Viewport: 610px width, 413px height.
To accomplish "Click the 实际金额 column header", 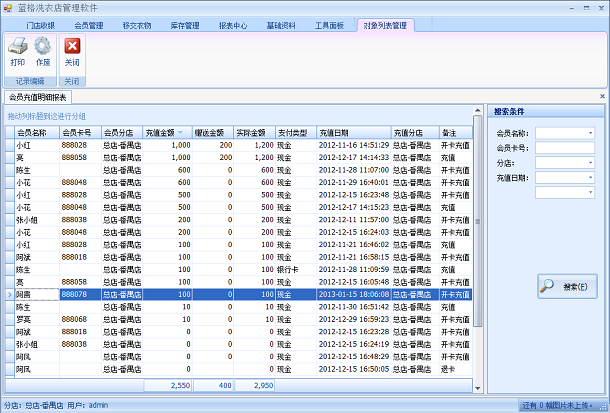I will pyautogui.click(x=254, y=133).
